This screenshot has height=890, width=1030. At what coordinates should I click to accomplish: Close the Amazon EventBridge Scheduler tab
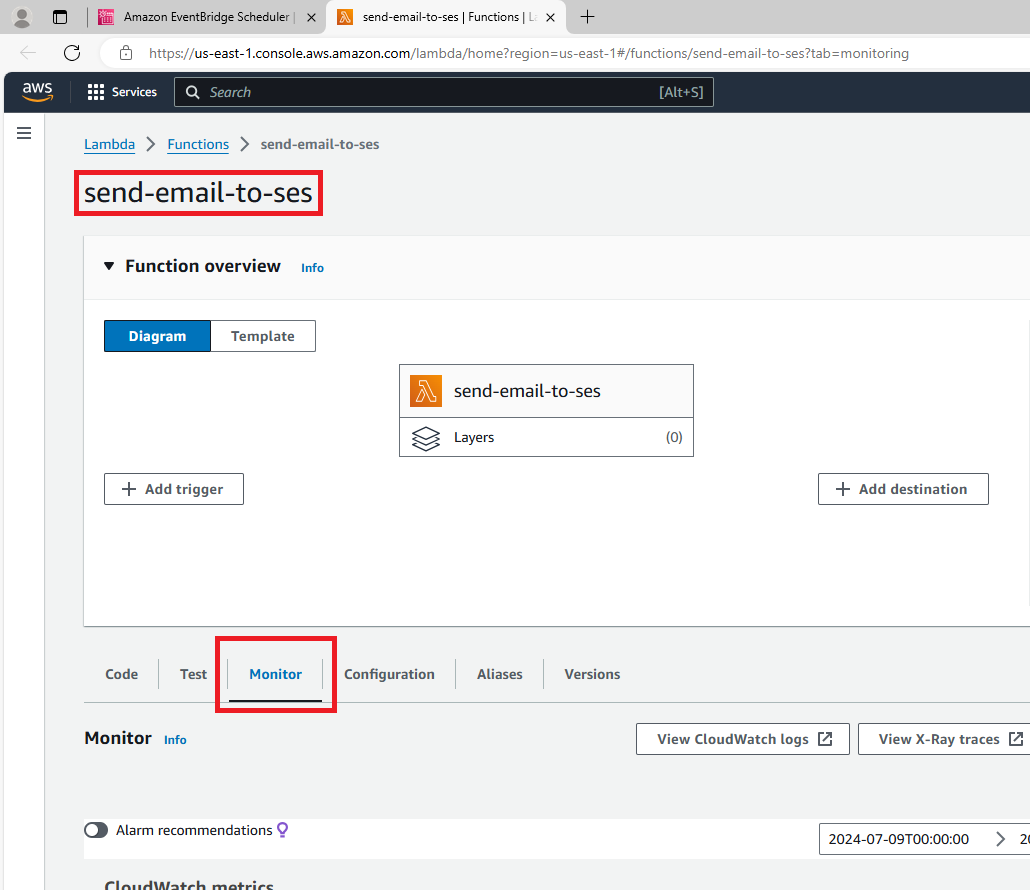coord(311,18)
